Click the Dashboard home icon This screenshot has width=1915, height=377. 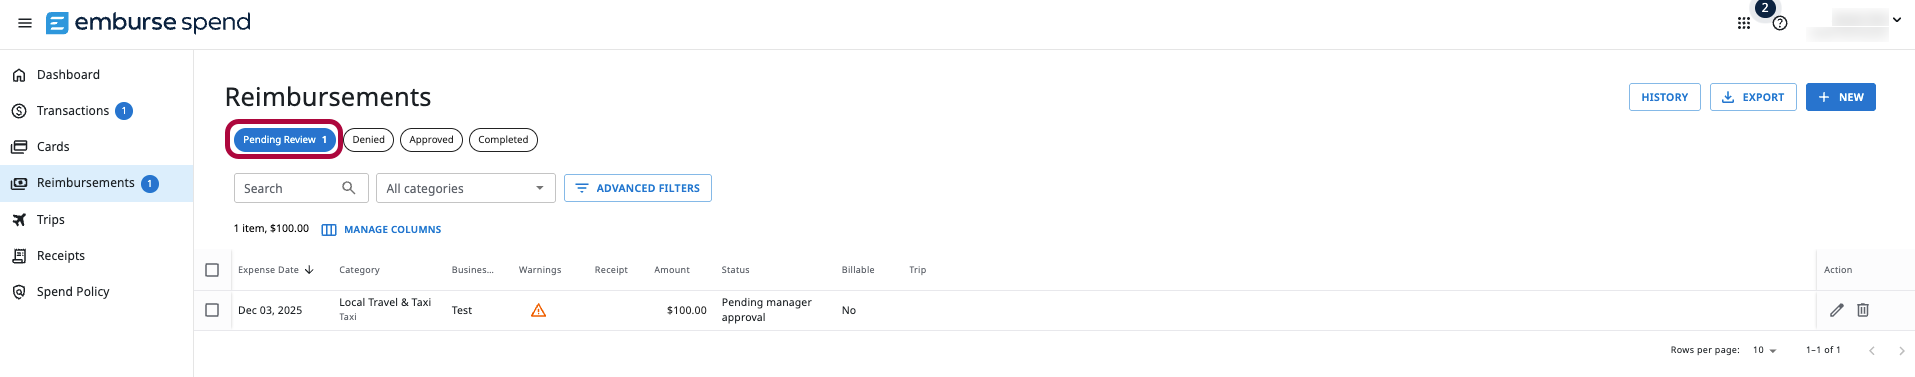(19, 75)
